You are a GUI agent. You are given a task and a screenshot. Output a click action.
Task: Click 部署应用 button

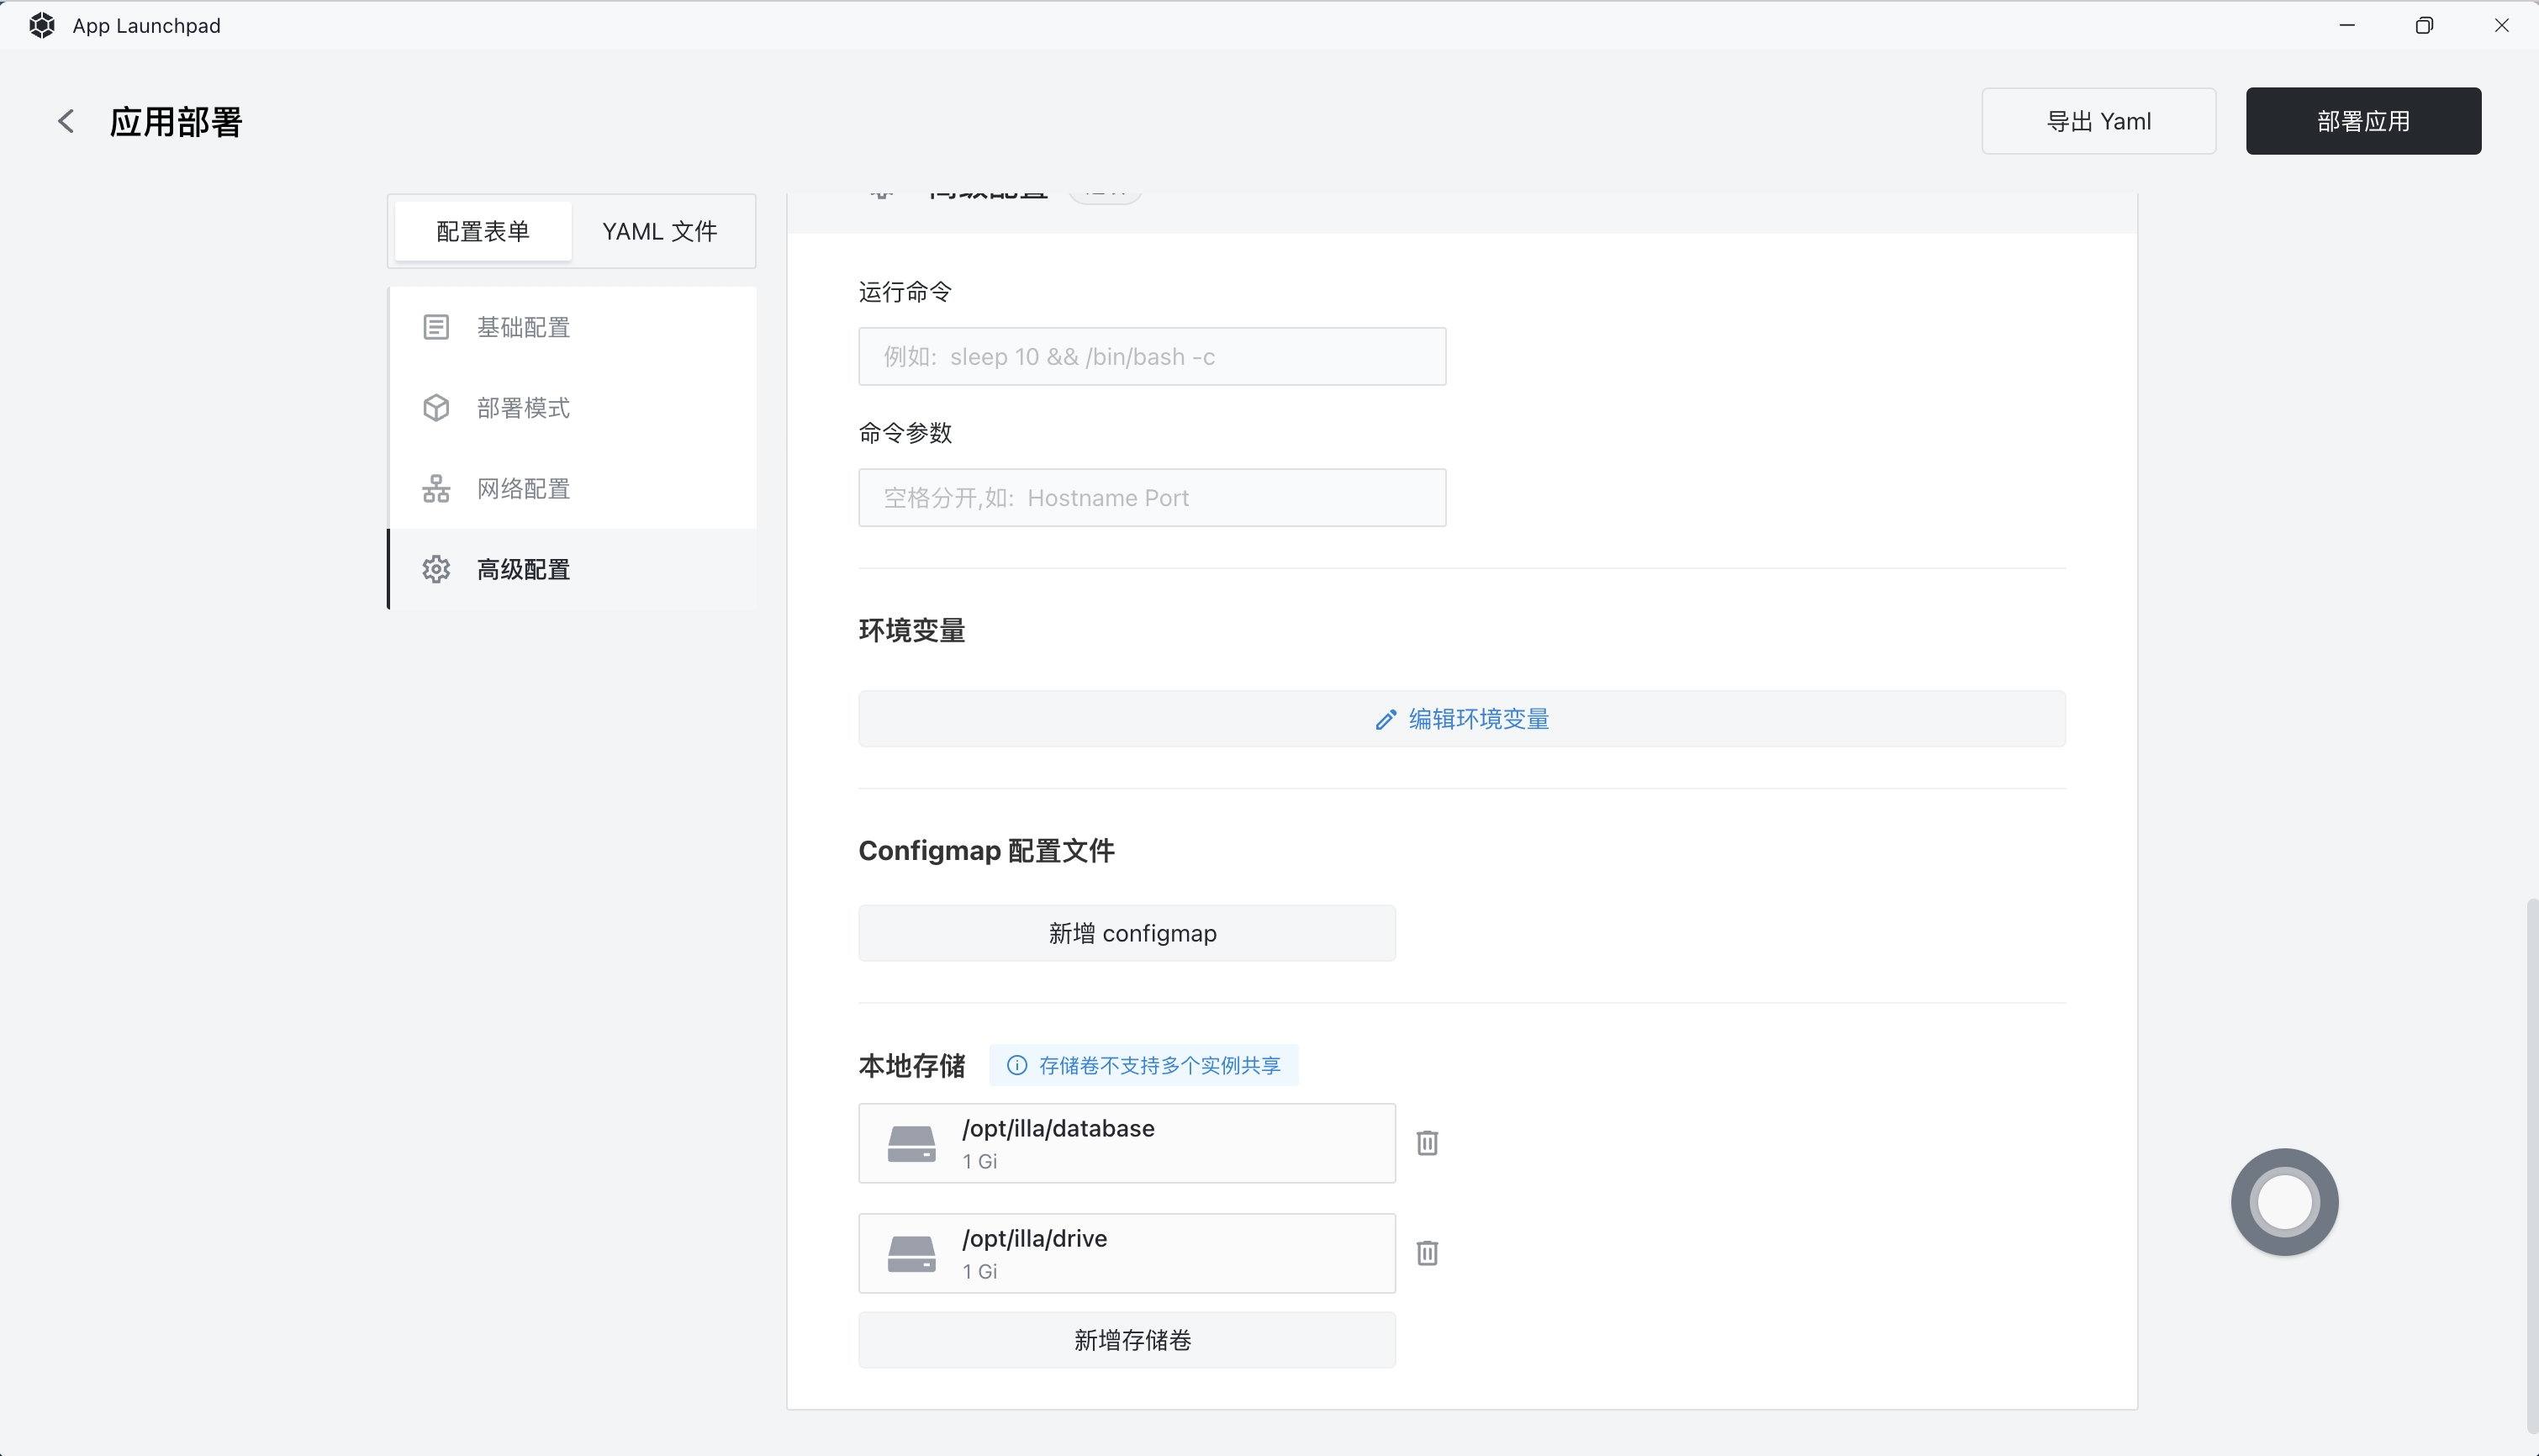click(x=2363, y=121)
